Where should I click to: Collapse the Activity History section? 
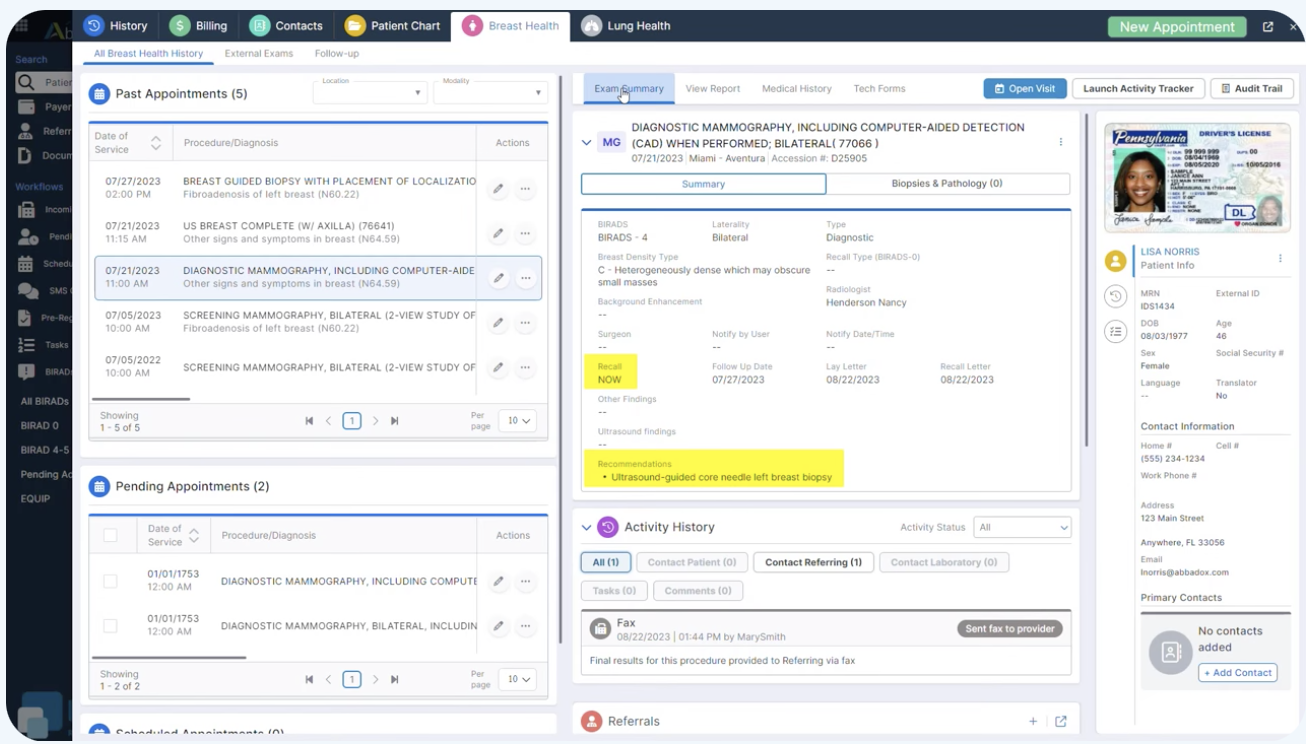[x=586, y=527]
